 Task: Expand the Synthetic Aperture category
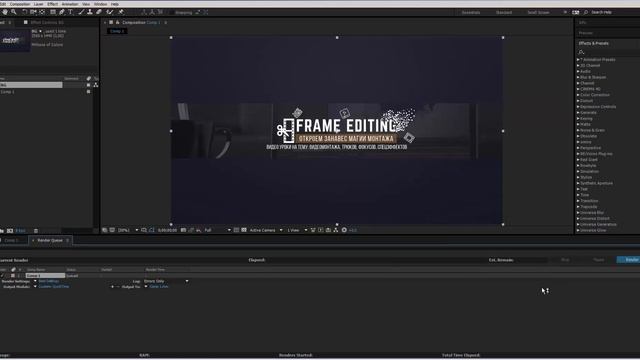[x=578, y=183]
